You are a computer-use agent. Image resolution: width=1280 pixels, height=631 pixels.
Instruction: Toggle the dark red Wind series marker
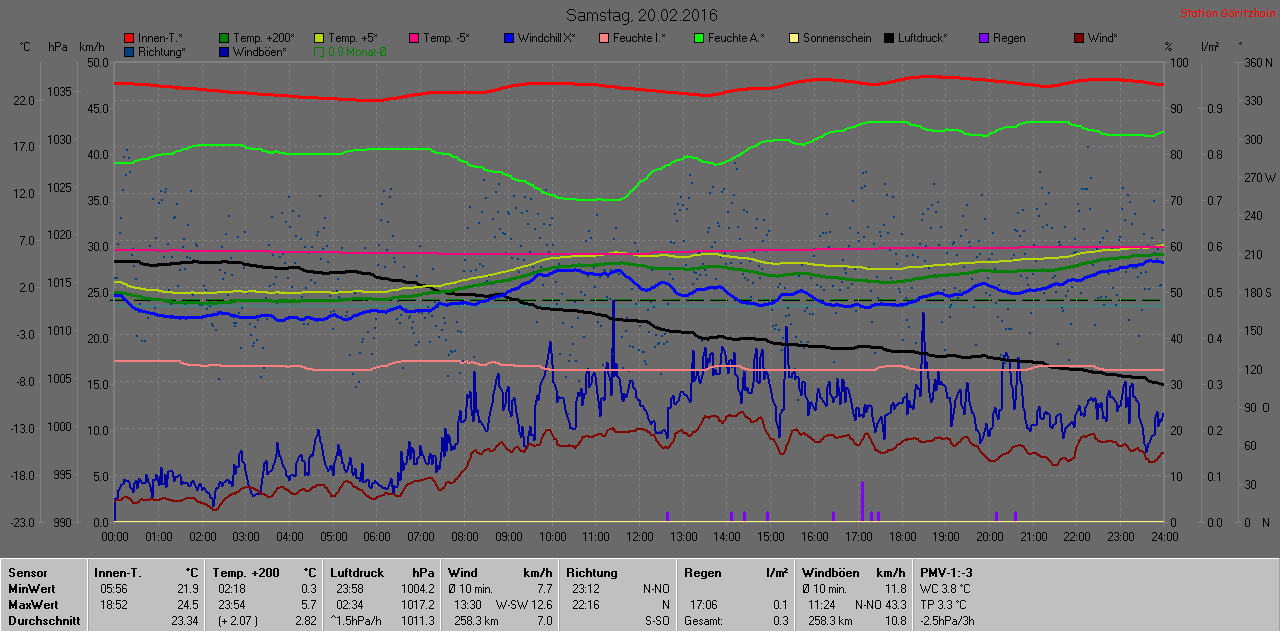(x=1079, y=38)
